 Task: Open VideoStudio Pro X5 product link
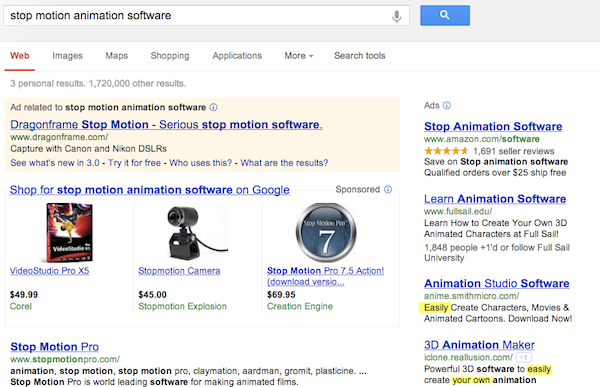click(x=49, y=271)
